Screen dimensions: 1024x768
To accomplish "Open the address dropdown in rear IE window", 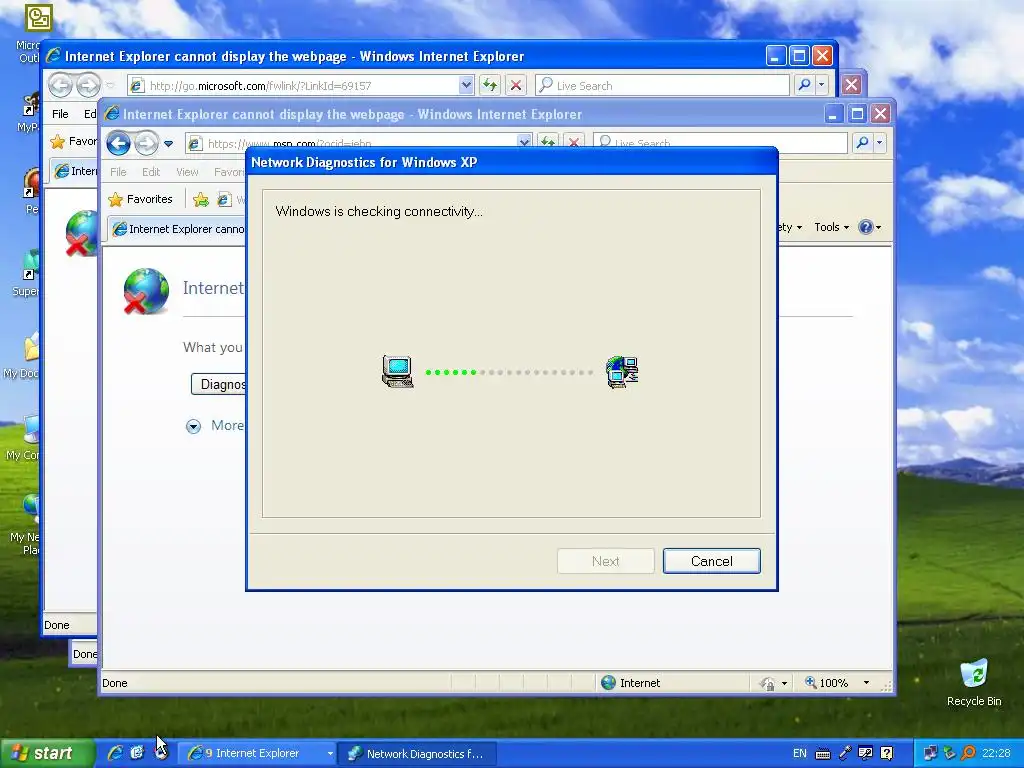I will tap(466, 85).
